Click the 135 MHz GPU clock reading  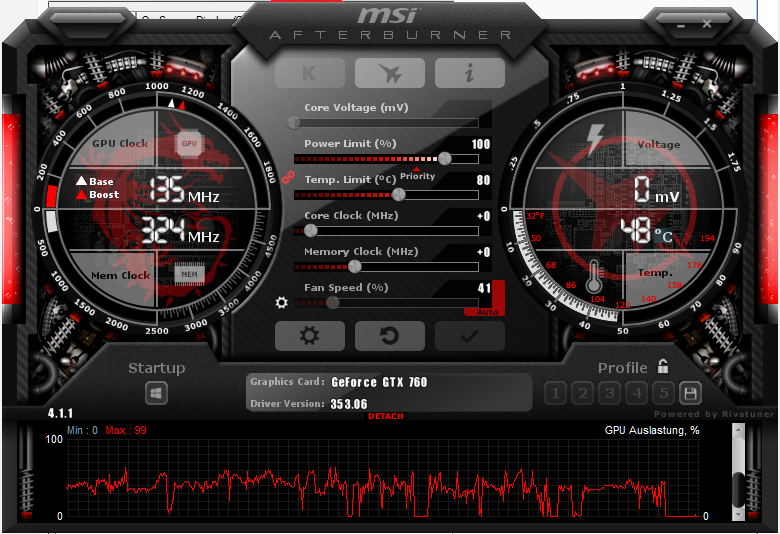[184, 190]
